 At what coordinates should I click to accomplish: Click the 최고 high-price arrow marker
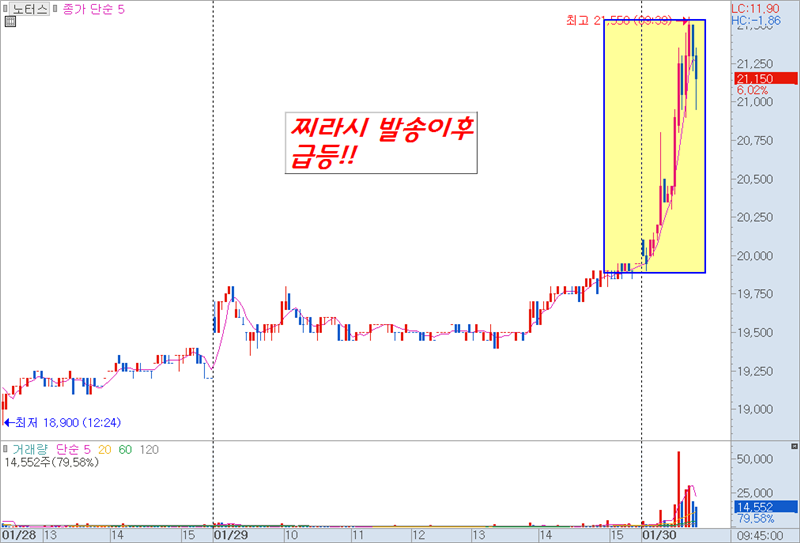(685, 20)
